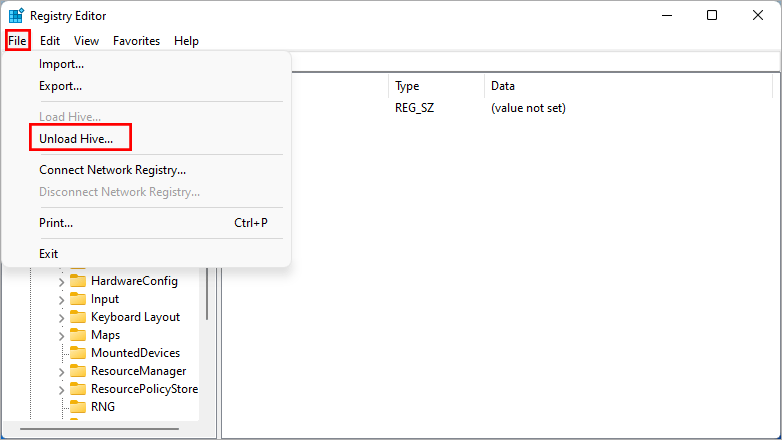Click the HardwareConfig folder icon

pos(78,281)
